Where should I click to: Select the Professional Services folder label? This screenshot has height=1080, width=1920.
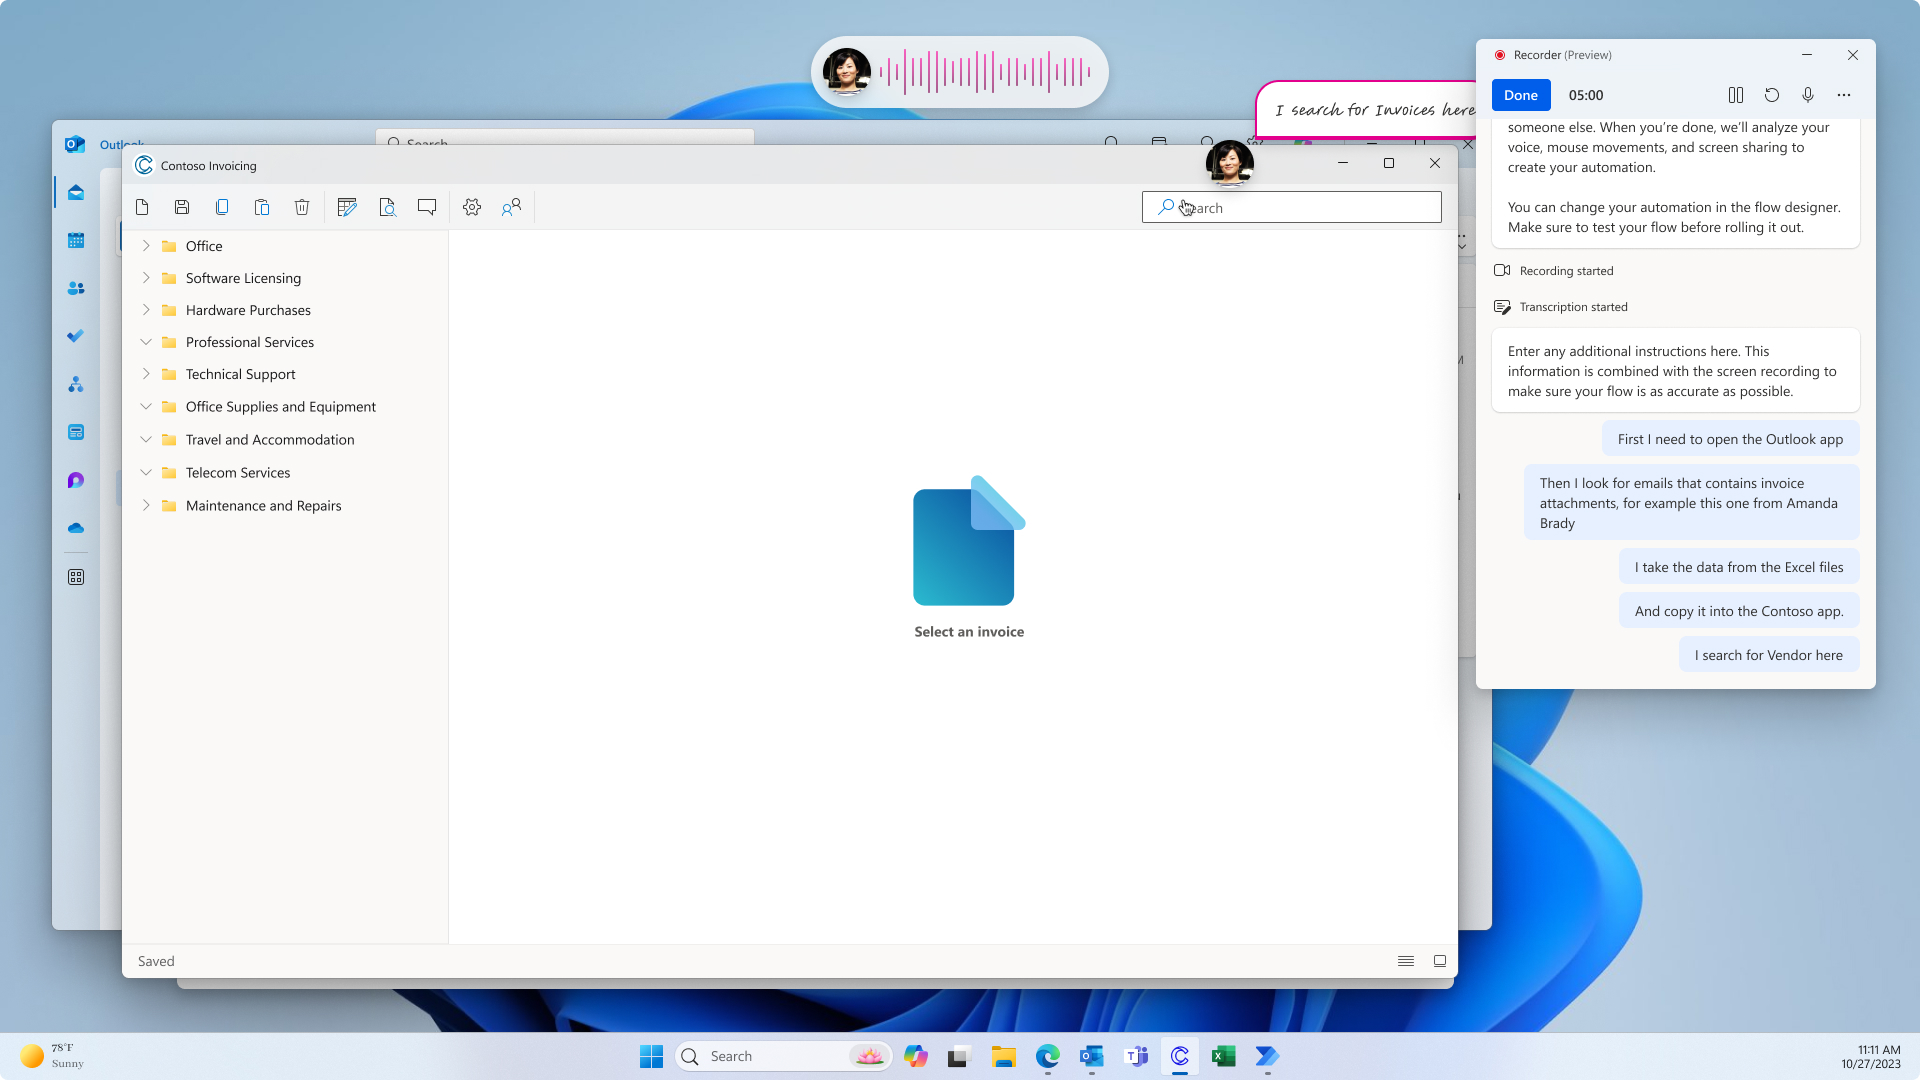click(x=250, y=342)
